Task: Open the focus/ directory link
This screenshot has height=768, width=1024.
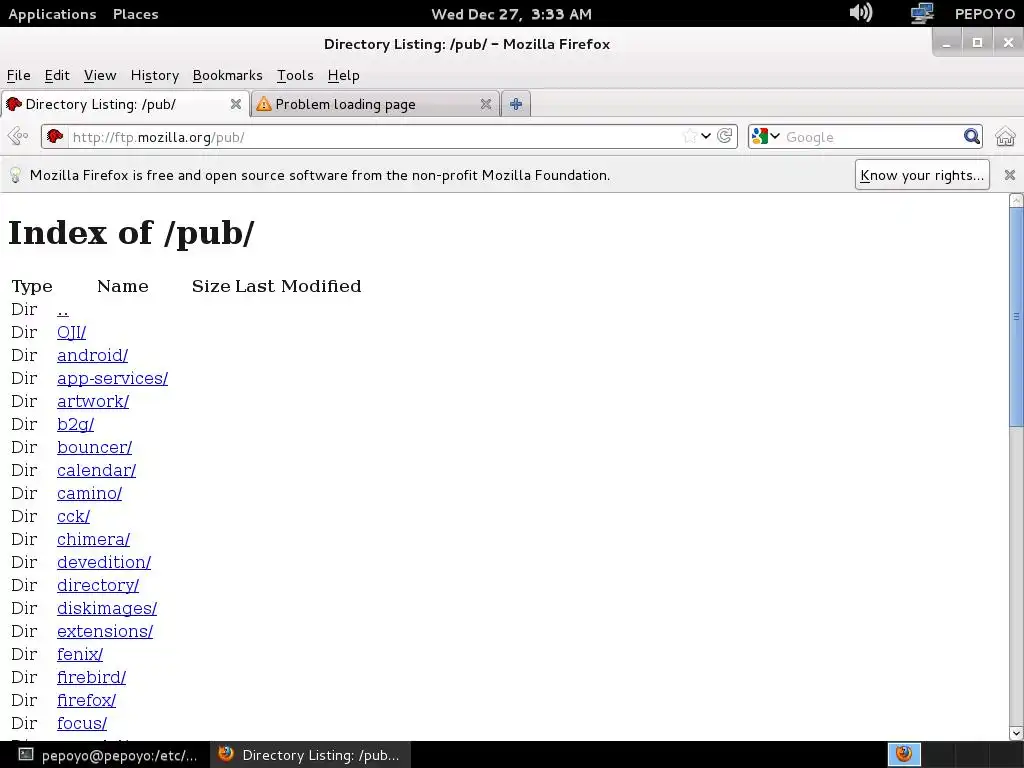Action: (x=82, y=723)
